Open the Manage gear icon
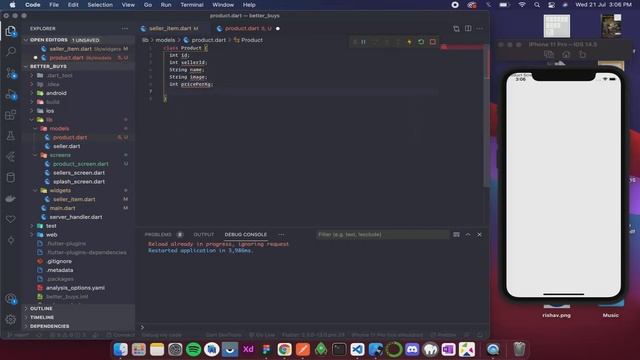The height and width of the screenshot is (360, 640). (x=11, y=319)
